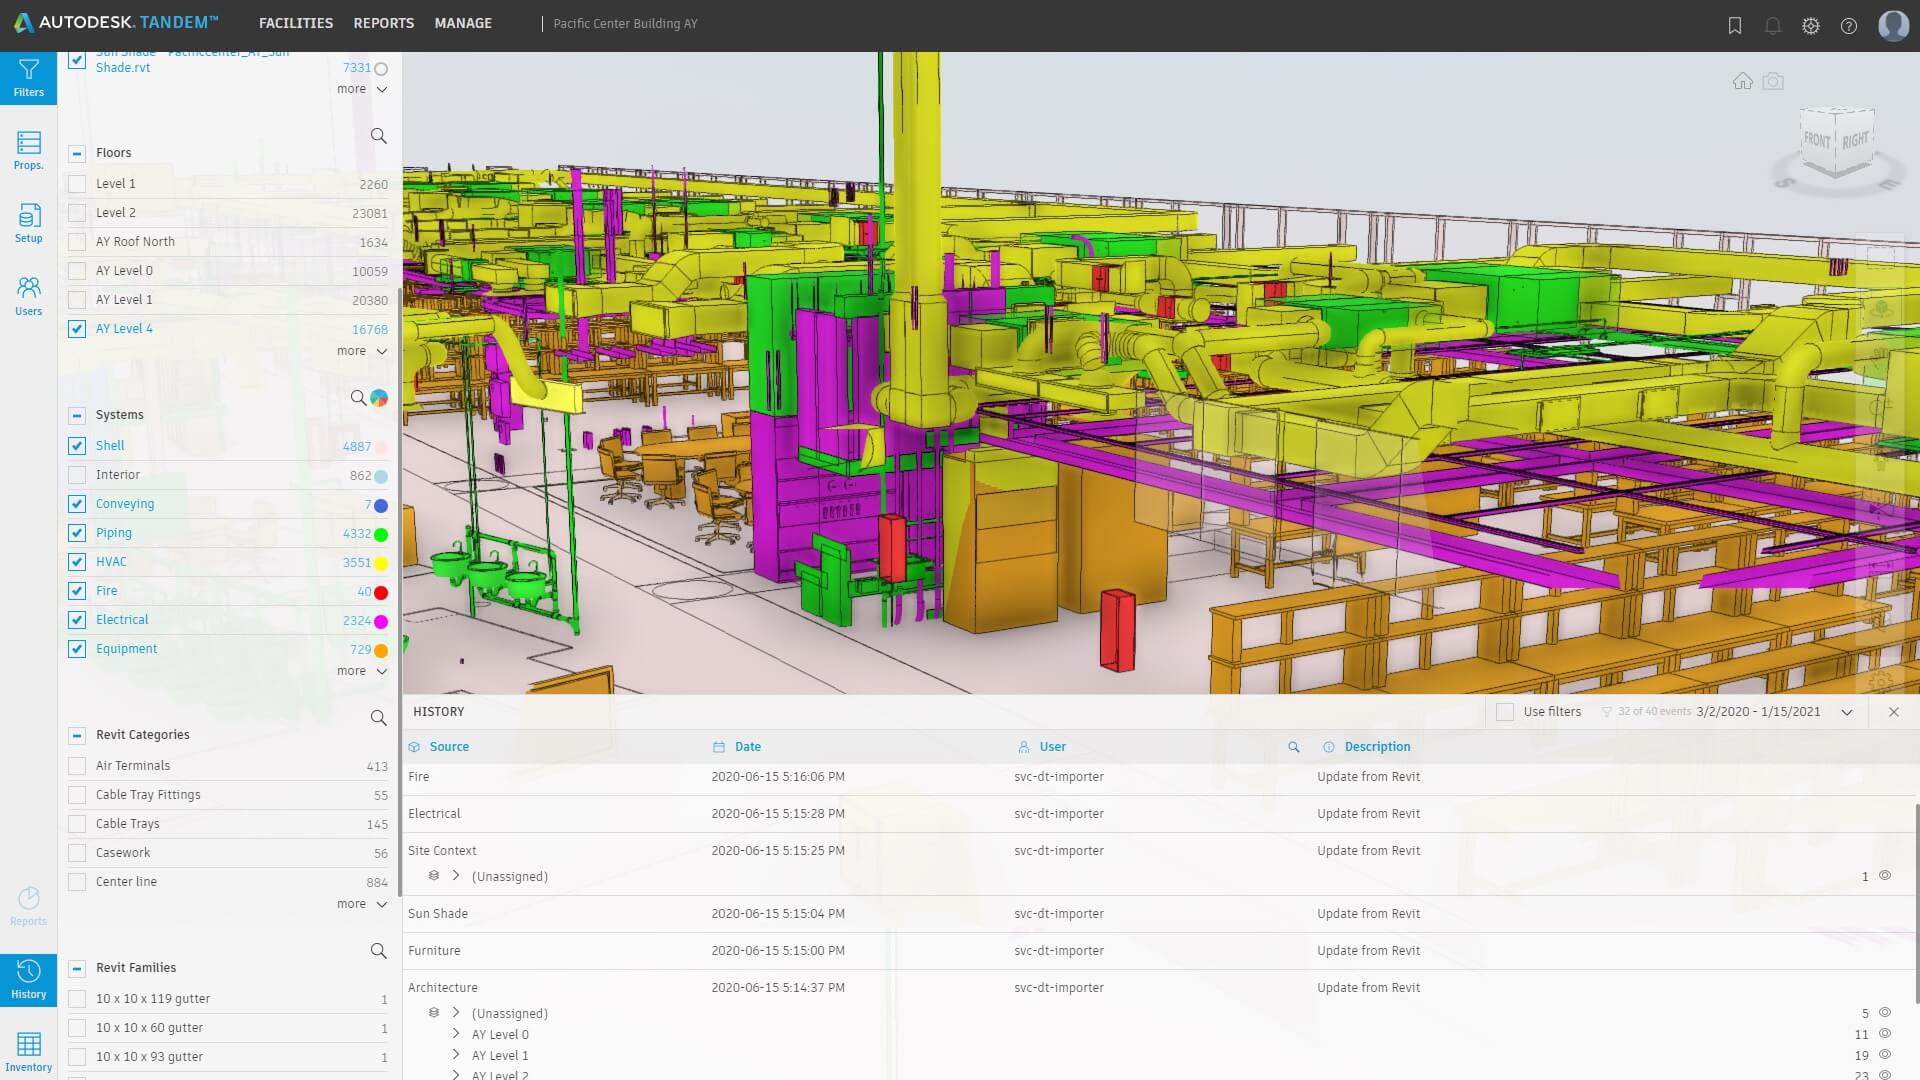Open the REPORTS menu
This screenshot has width=1920, height=1080.
[383, 23]
